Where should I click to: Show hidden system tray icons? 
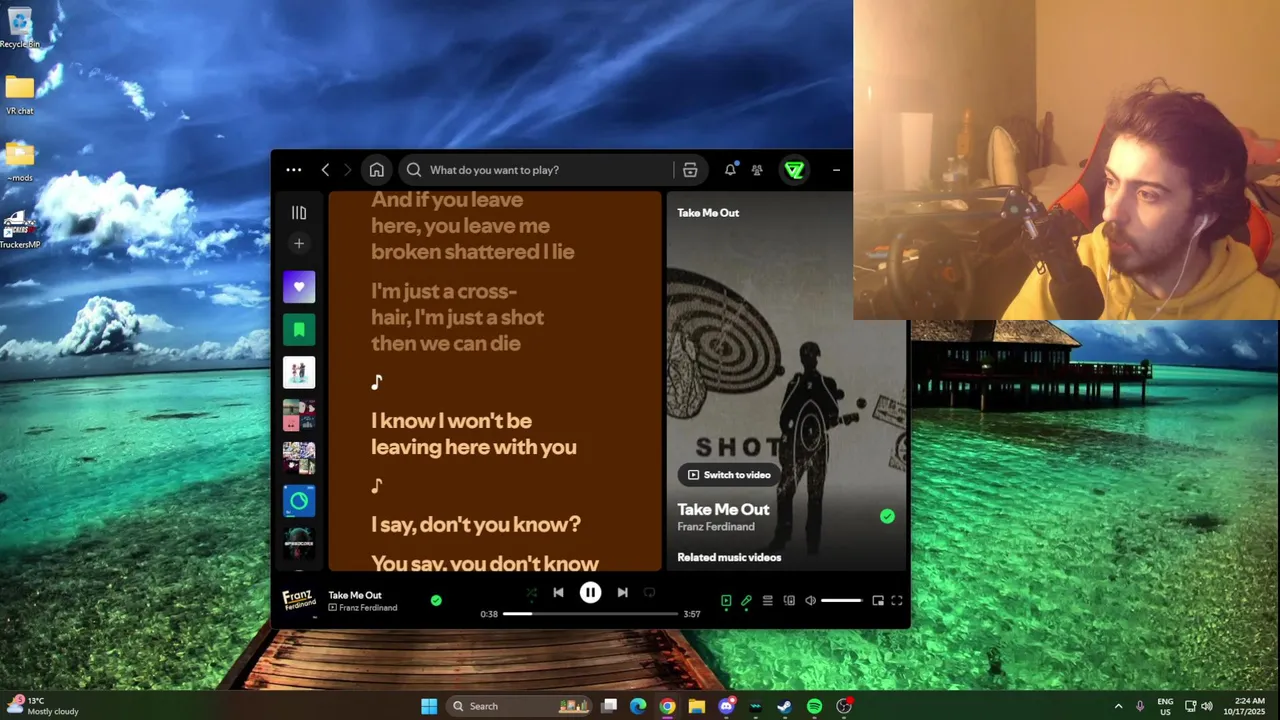[x=1119, y=706]
